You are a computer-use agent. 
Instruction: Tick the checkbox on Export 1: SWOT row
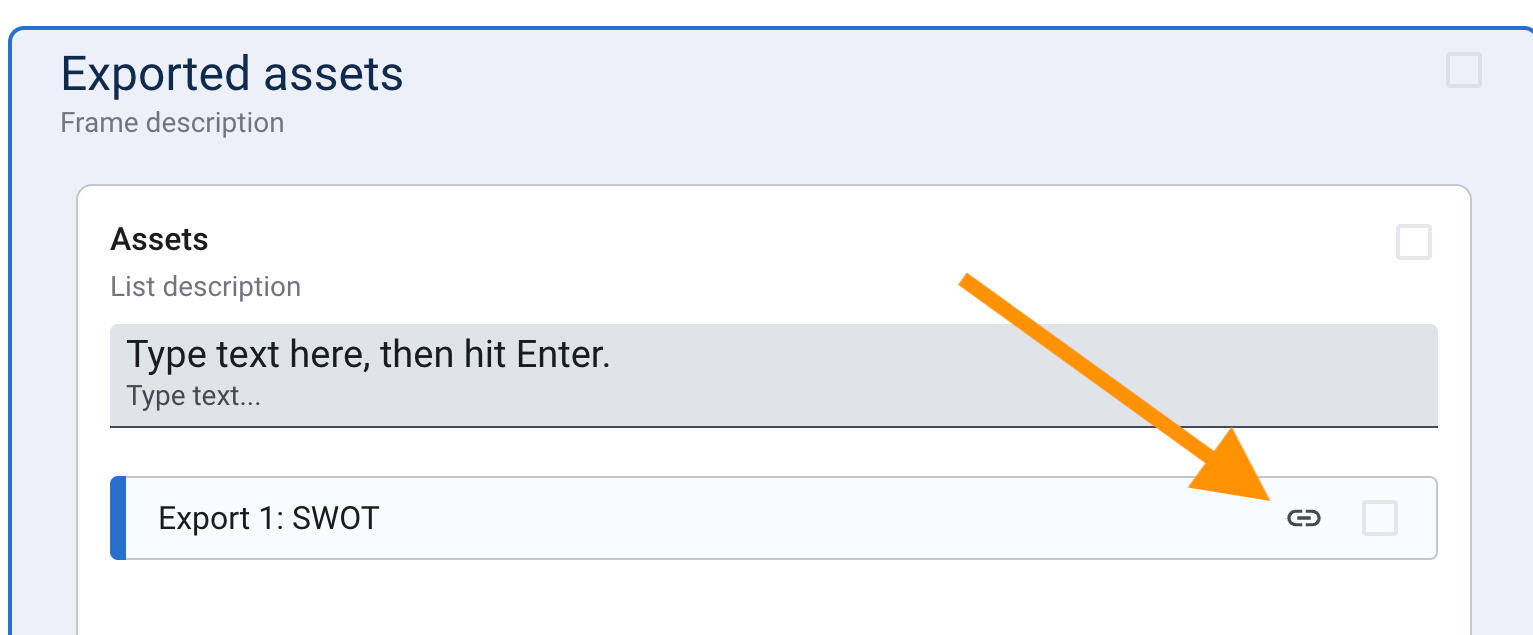(1380, 518)
